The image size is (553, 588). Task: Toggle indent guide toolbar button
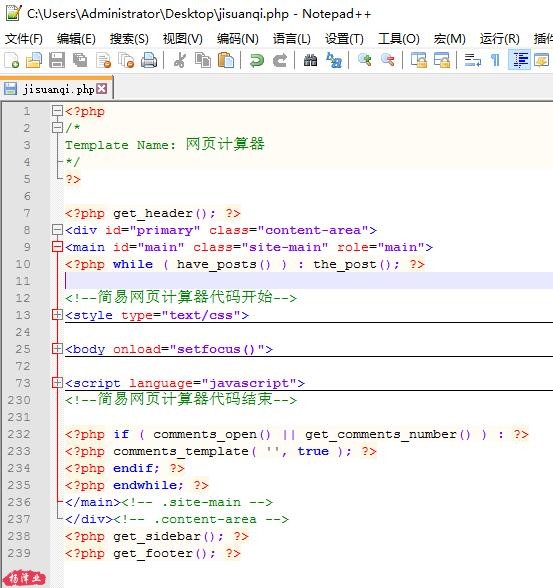coord(519,60)
